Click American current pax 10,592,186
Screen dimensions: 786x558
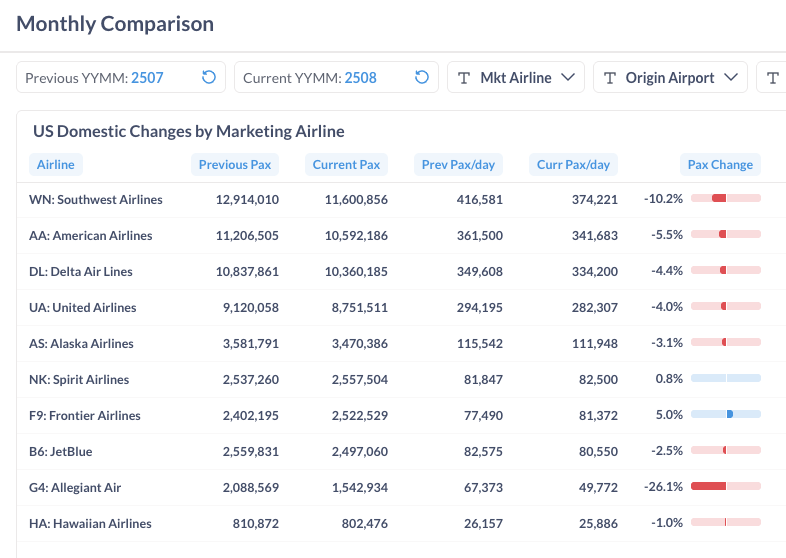(x=356, y=236)
